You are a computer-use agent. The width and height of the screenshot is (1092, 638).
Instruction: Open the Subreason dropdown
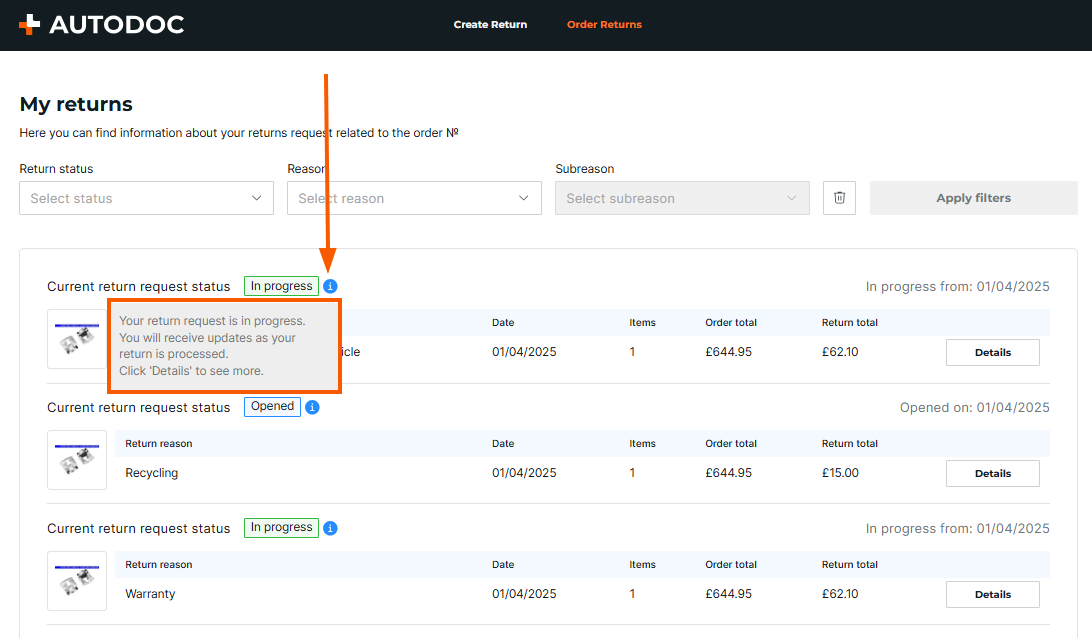(x=682, y=198)
